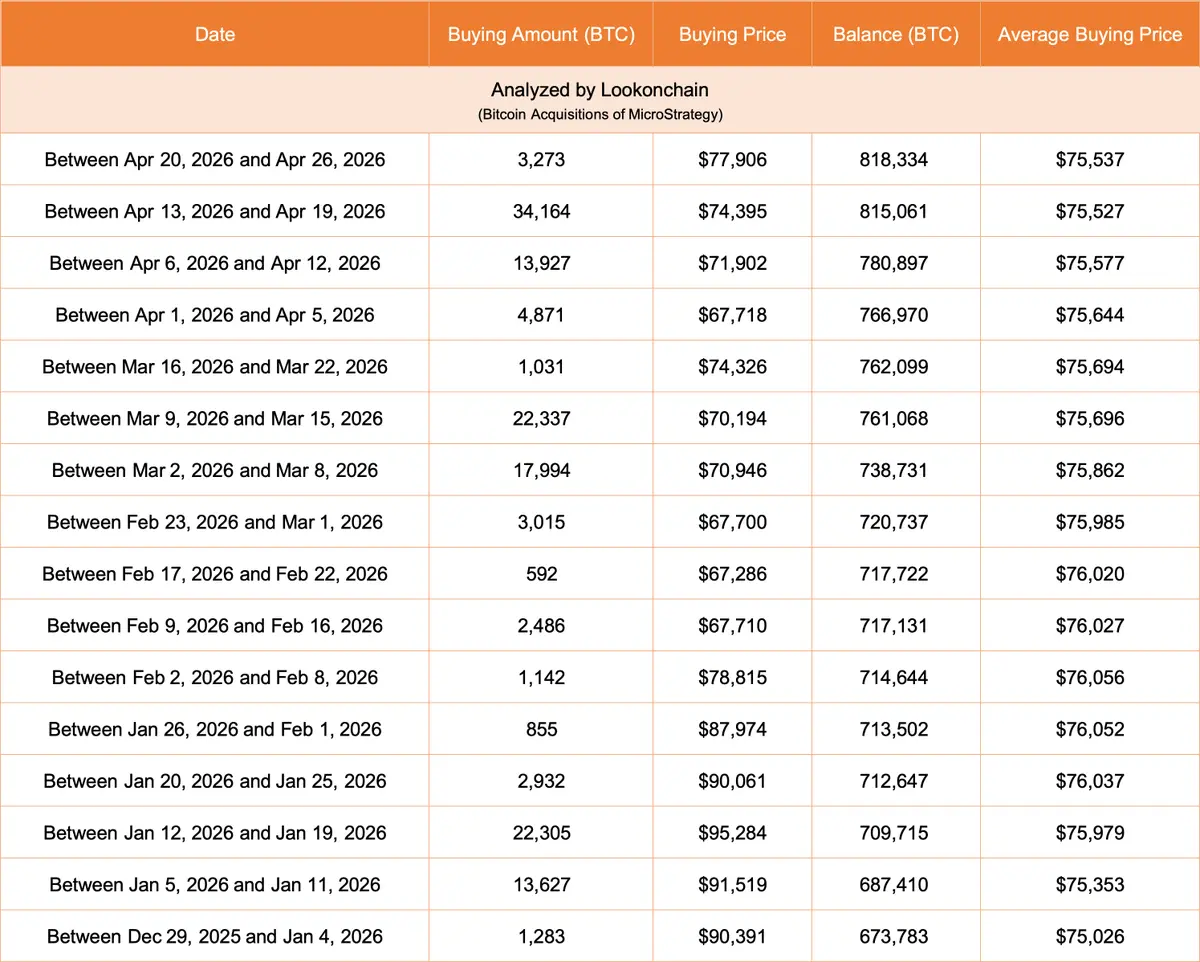Click the Buying Price column header
Screen dimensions: 1200x962
pyautogui.click(x=732, y=34)
